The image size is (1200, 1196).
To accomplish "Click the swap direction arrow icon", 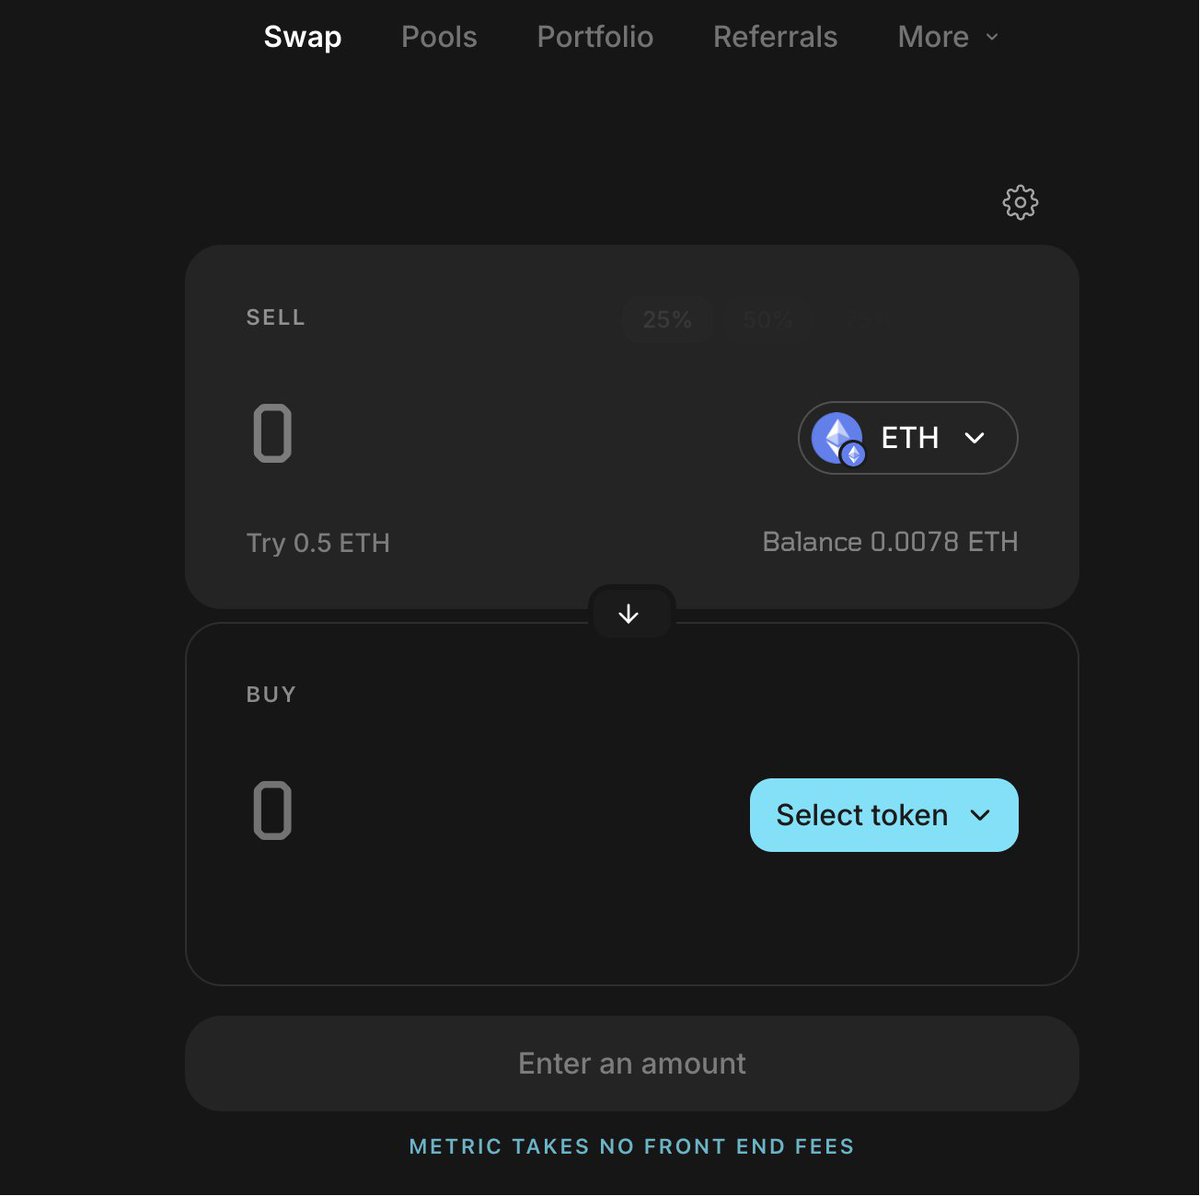I will click(628, 614).
